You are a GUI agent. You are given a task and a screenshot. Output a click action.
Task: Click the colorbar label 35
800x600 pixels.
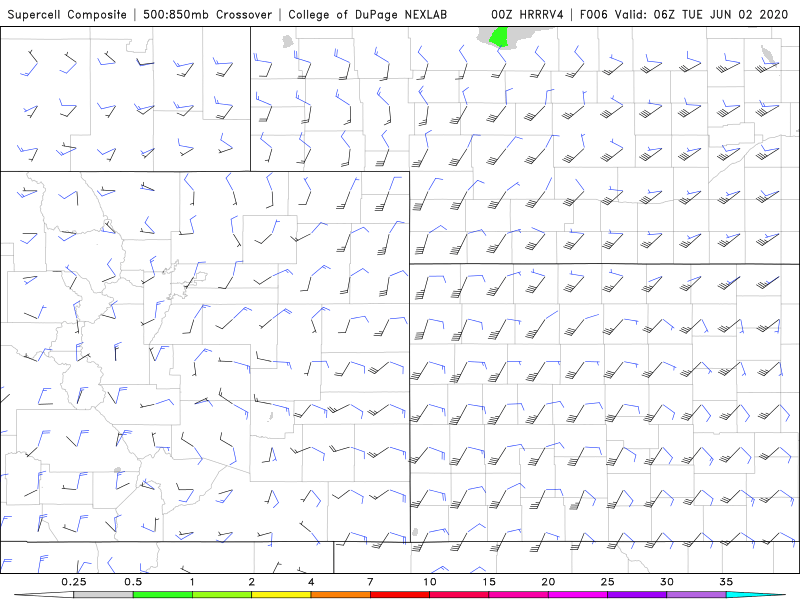[x=726, y=582]
